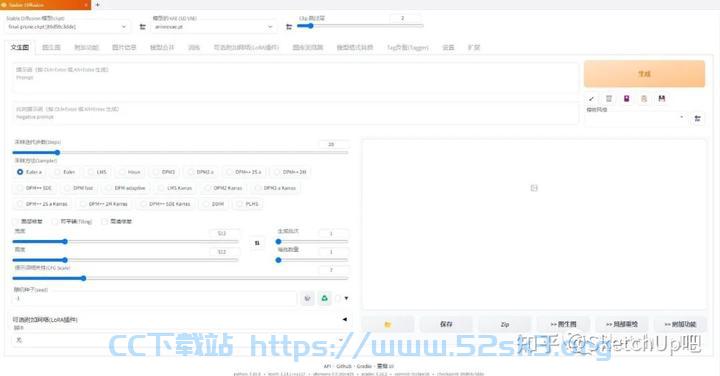
Task: Enable the face restoration checkbox (面部修复)
Action: 16,221
